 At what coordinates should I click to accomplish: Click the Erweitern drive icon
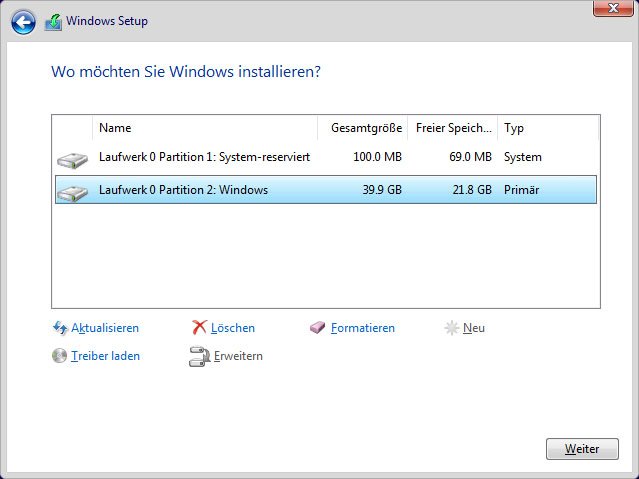click(x=199, y=357)
